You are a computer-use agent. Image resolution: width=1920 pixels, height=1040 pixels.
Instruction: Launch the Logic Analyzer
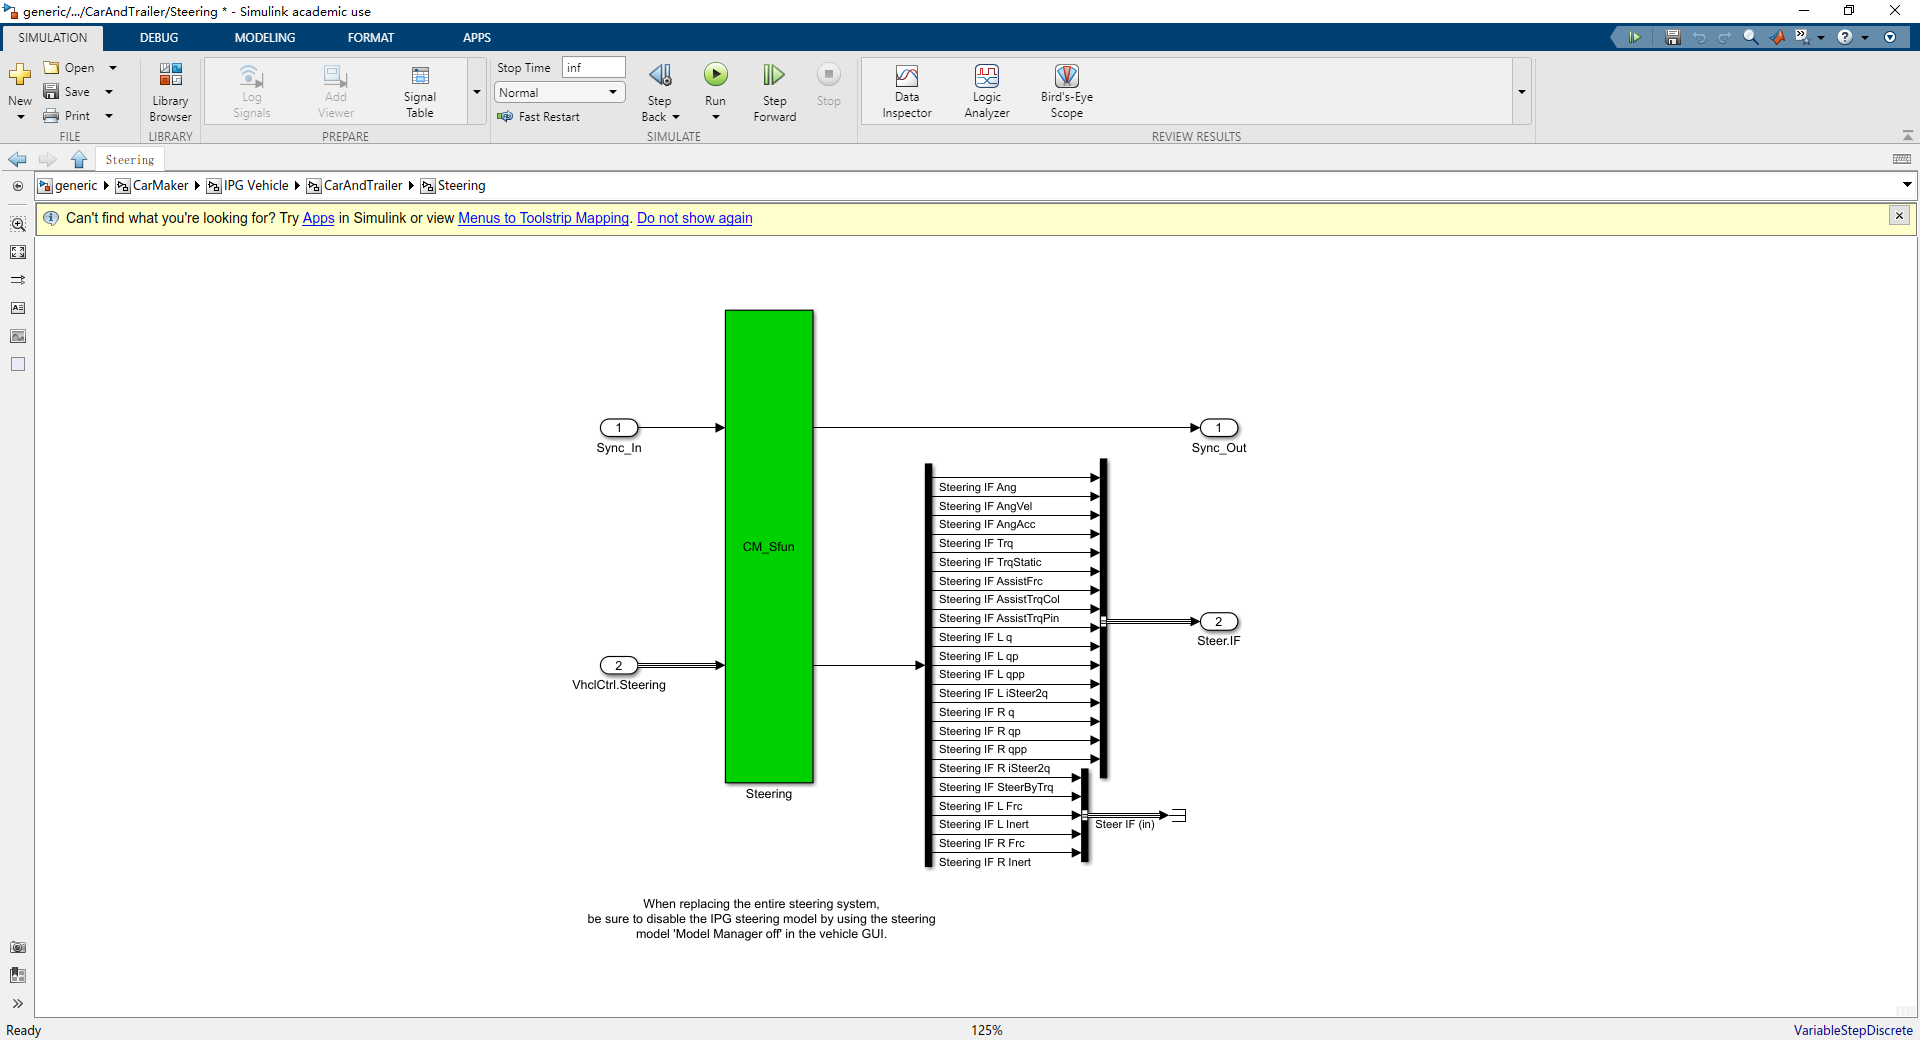987,92
